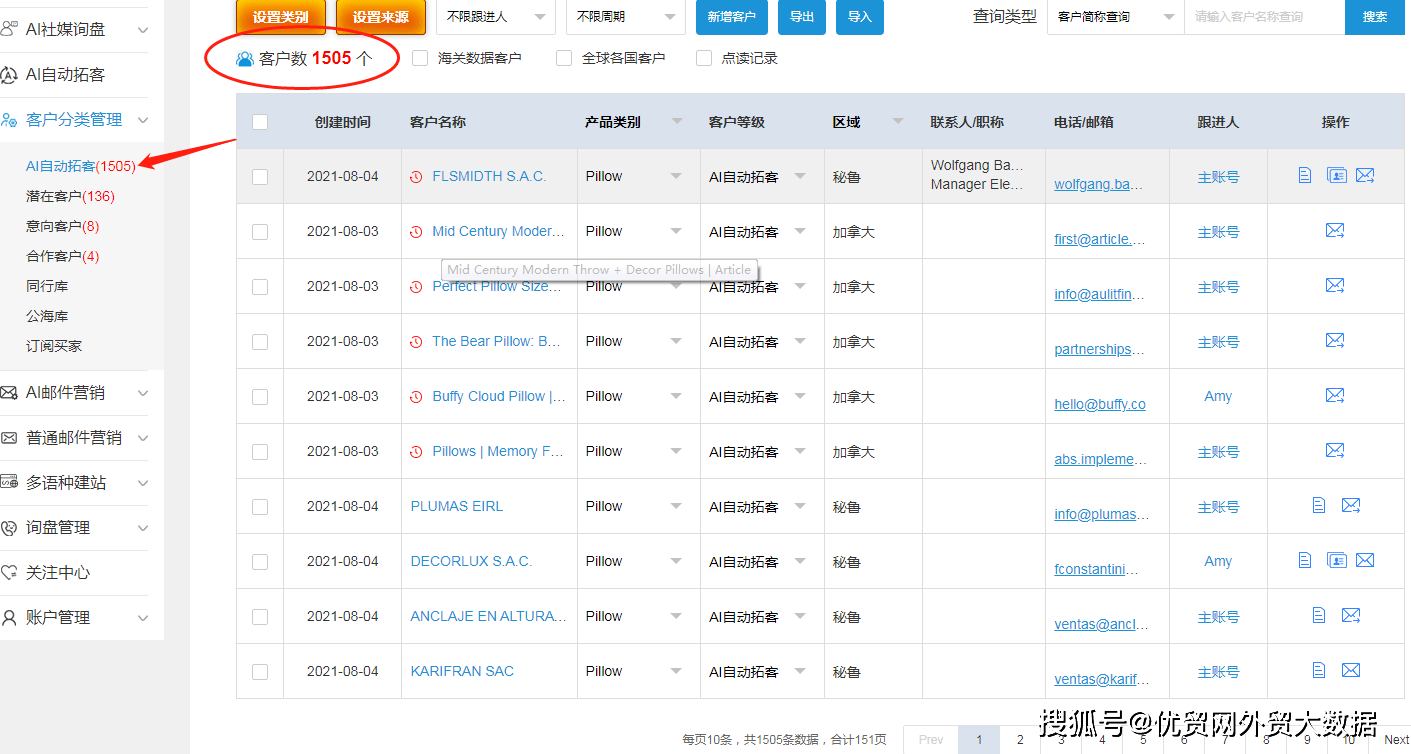Open the 产品类别 column filter arrow
This screenshot has width=1411, height=754.
coord(678,121)
